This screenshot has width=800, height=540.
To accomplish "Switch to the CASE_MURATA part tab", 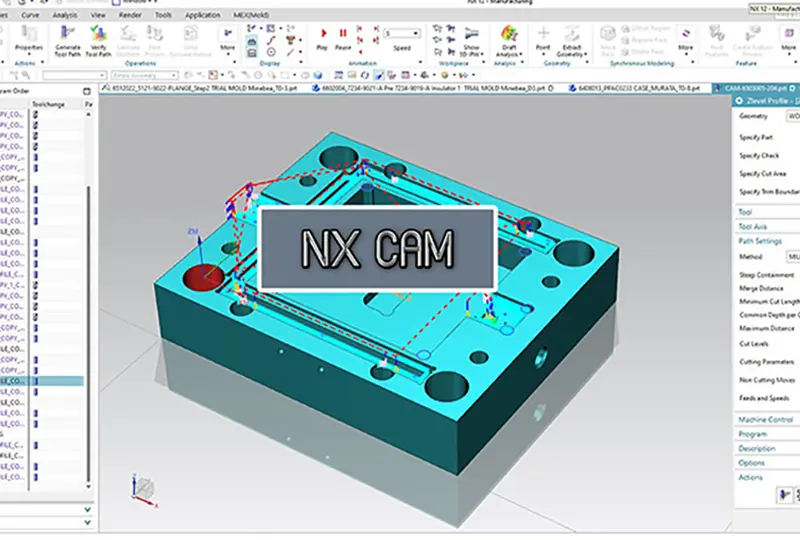I will pos(636,88).
